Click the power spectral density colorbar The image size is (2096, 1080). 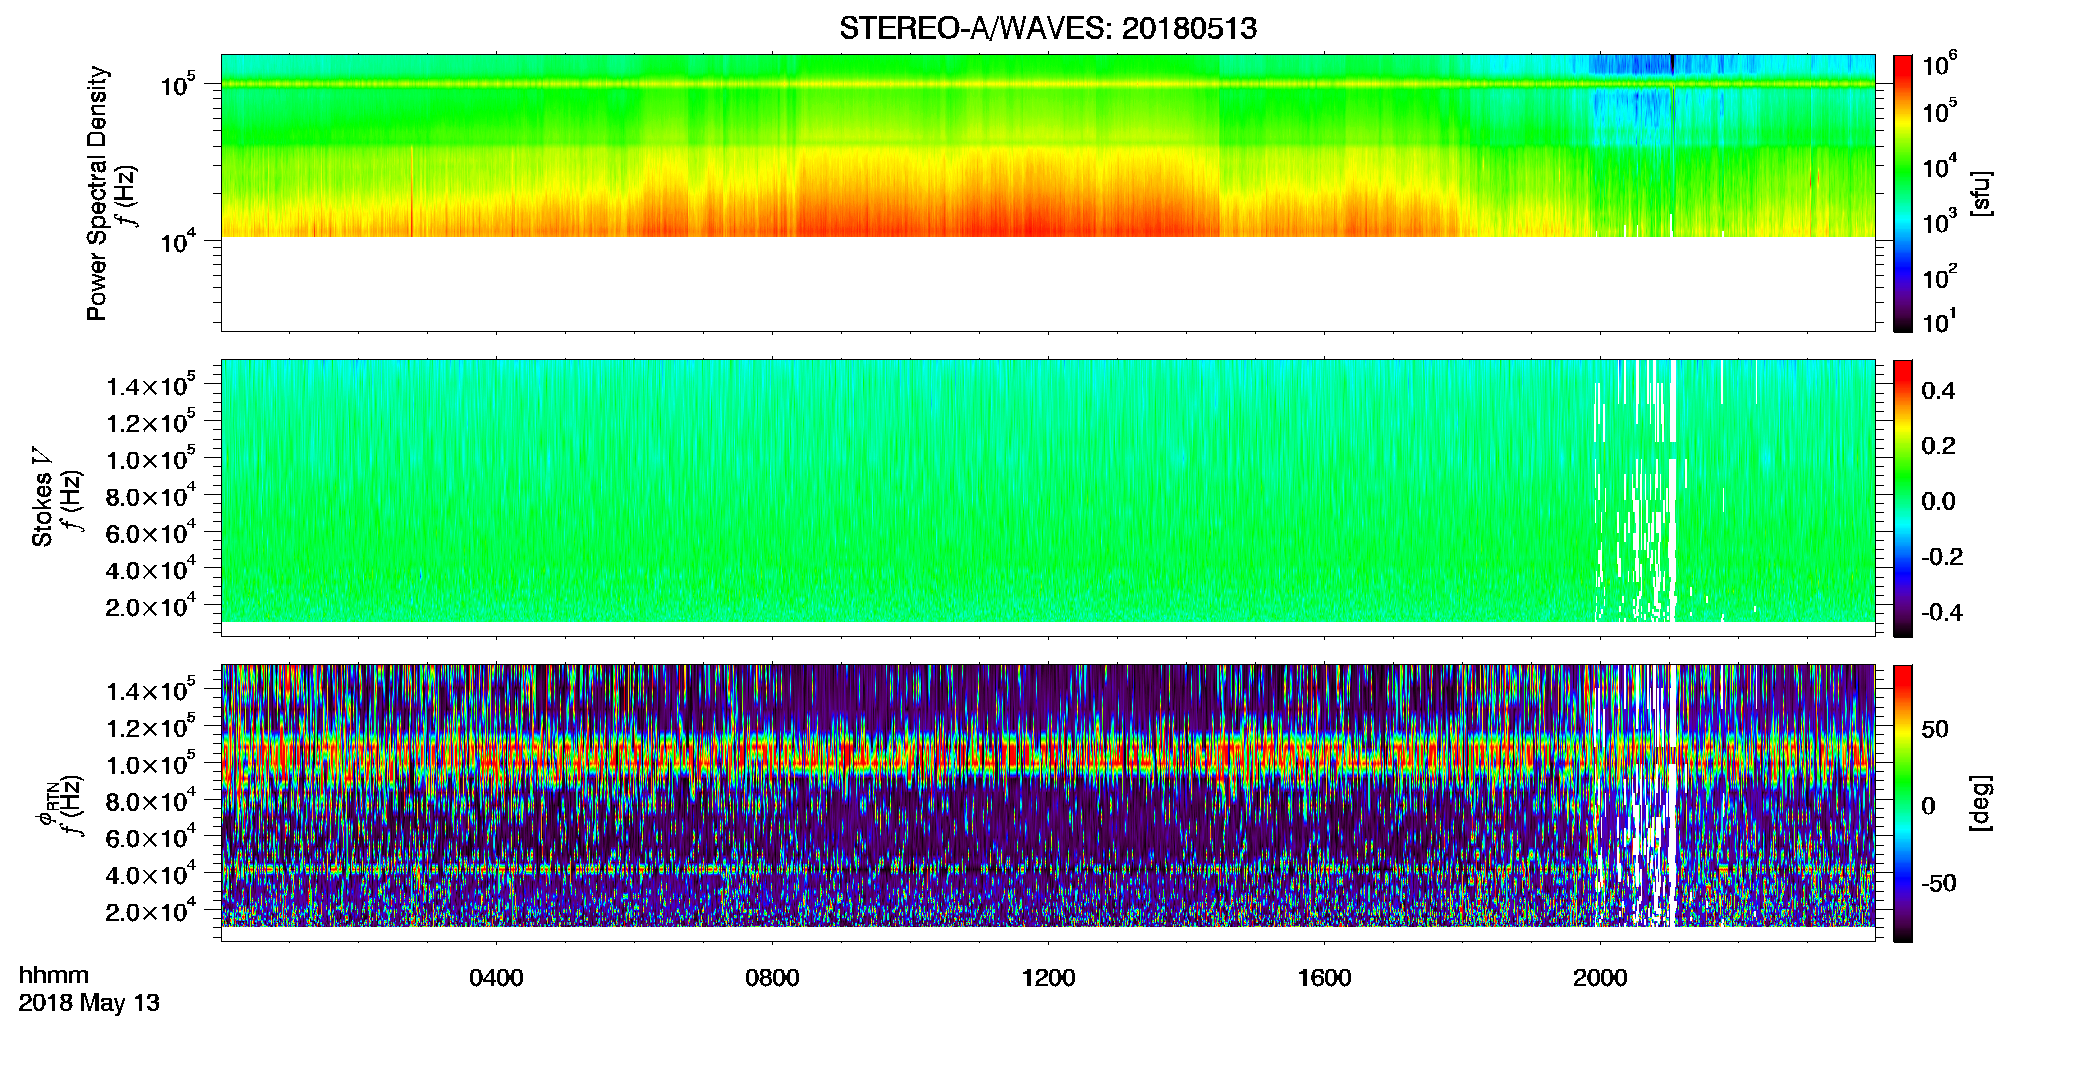coord(1903,193)
